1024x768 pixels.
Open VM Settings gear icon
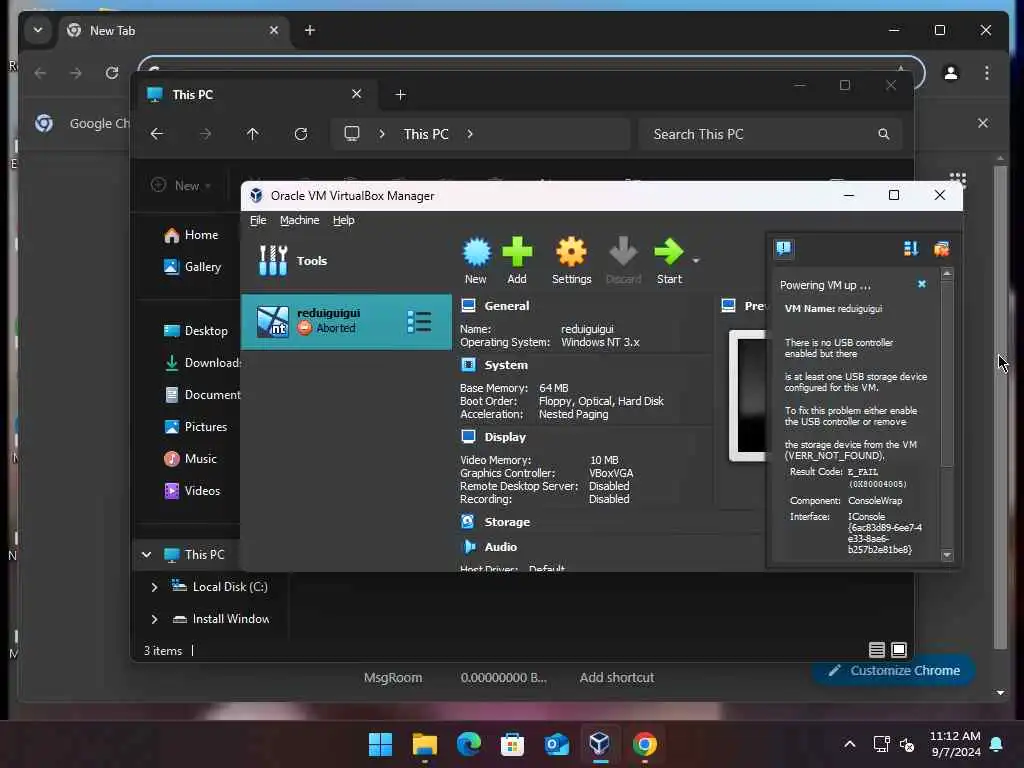(571, 261)
